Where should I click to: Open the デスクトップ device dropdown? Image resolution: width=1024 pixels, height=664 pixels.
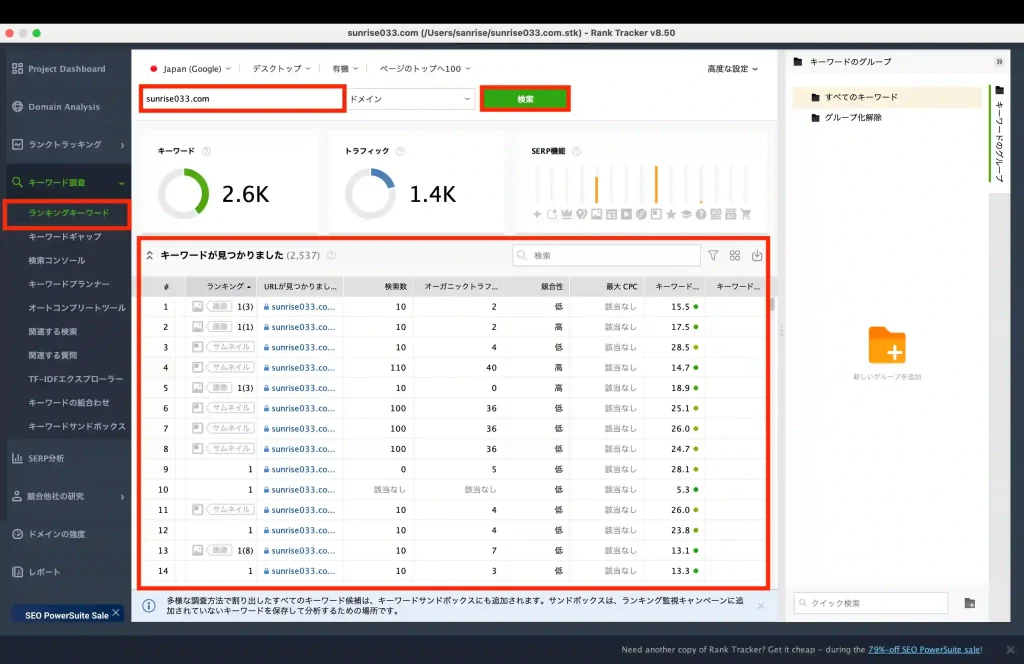(x=282, y=69)
